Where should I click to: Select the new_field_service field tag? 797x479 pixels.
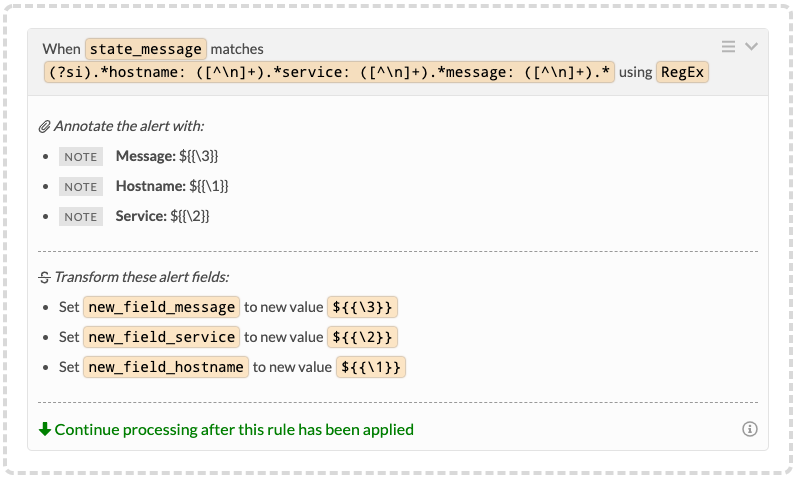click(x=162, y=337)
